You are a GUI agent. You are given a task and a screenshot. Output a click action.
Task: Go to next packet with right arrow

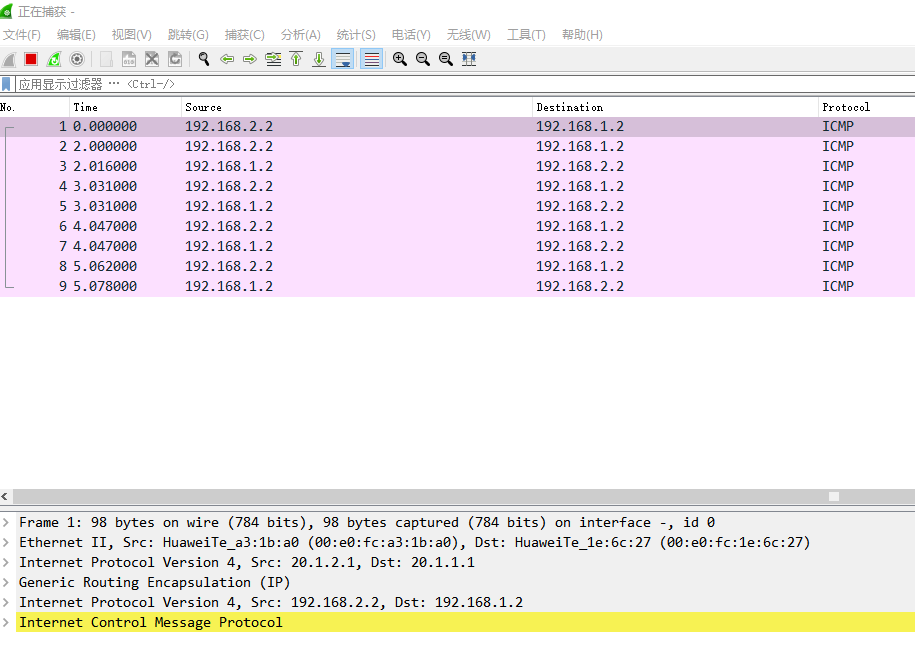pyautogui.click(x=250, y=59)
